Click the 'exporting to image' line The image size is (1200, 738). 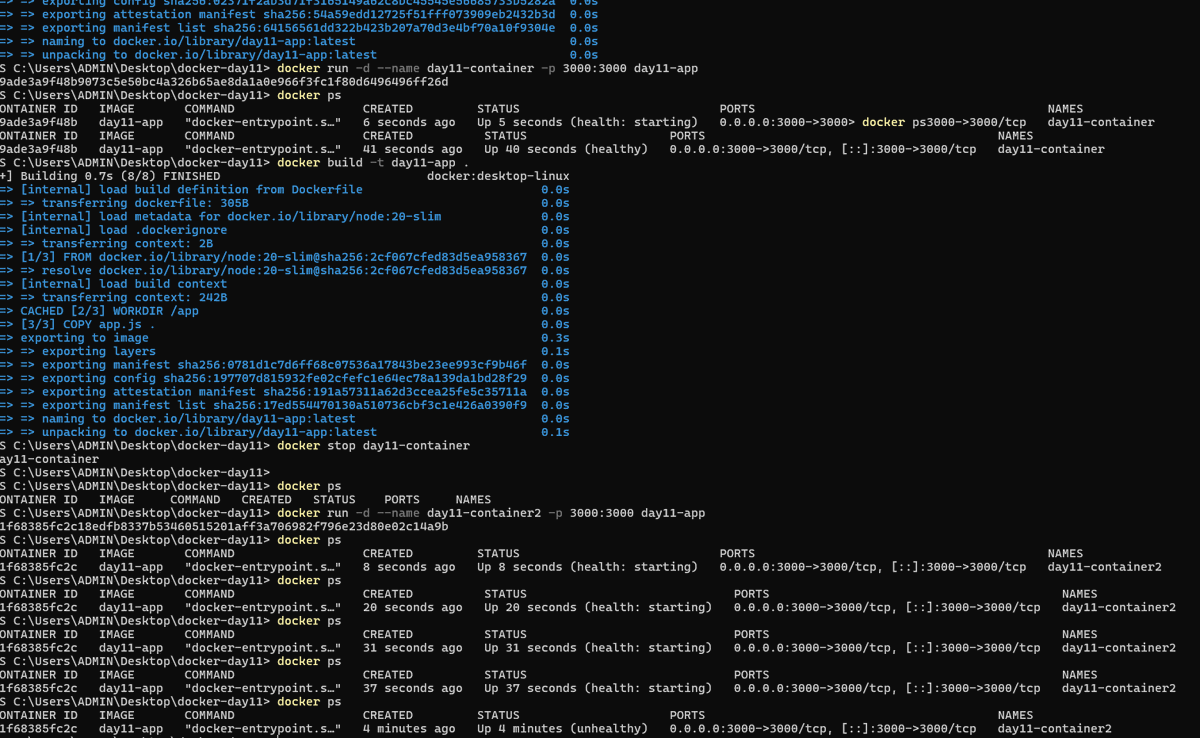pos(85,338)
